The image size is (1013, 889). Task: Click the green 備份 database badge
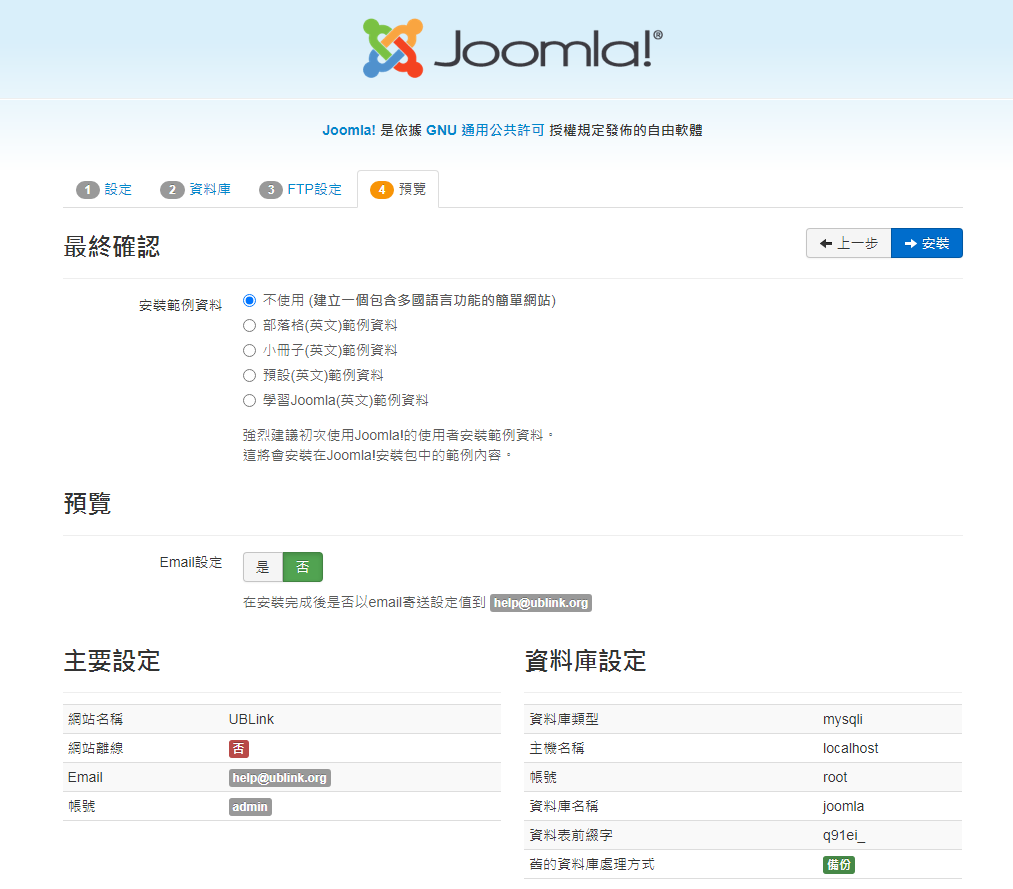point(839,864)
